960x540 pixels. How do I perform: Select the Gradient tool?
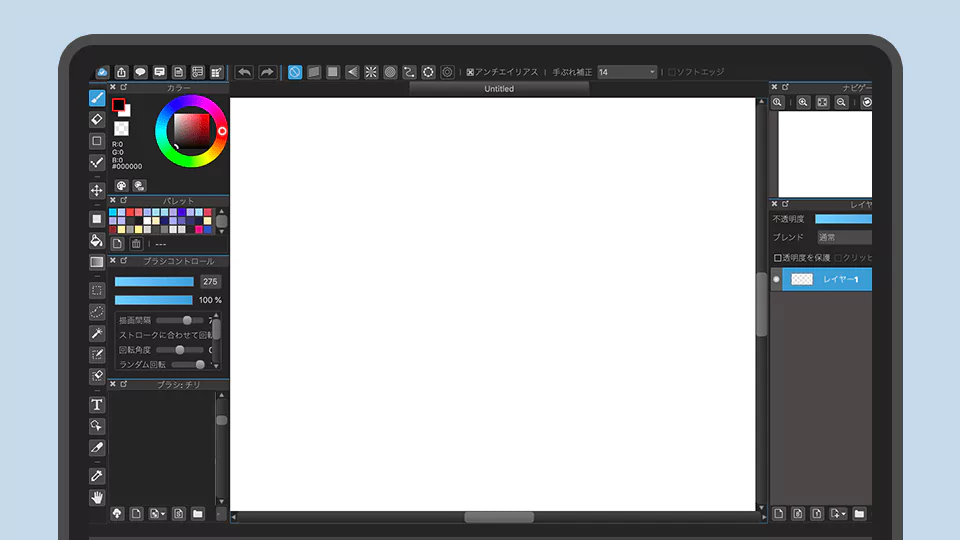[x=97, y=261]
